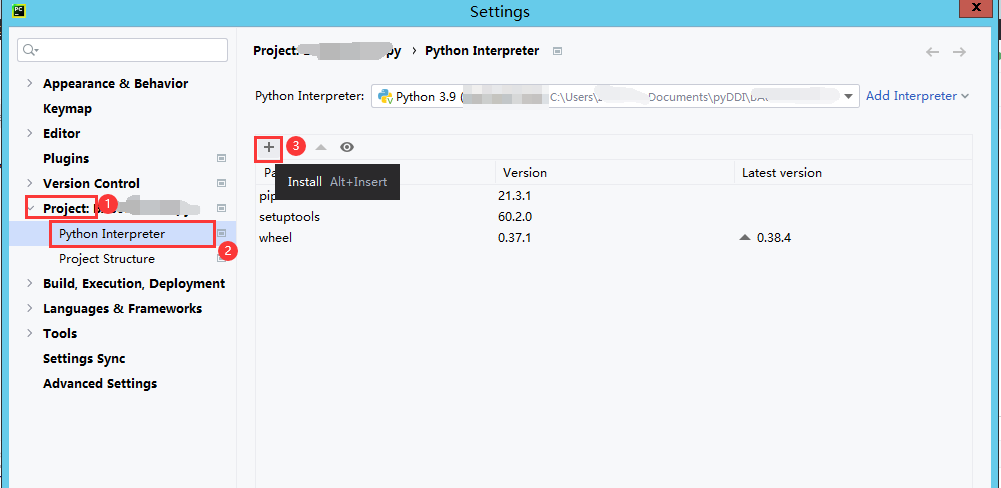Select the wheel package row
Image resolution: width=1001 pixels, height=488 pixels.
(613, 238)
